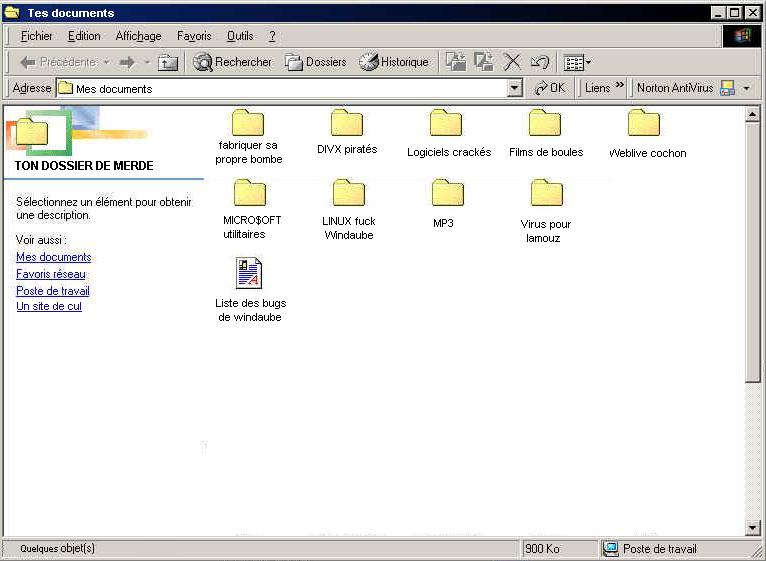Click the Undo icon

(x=540, y=62)
